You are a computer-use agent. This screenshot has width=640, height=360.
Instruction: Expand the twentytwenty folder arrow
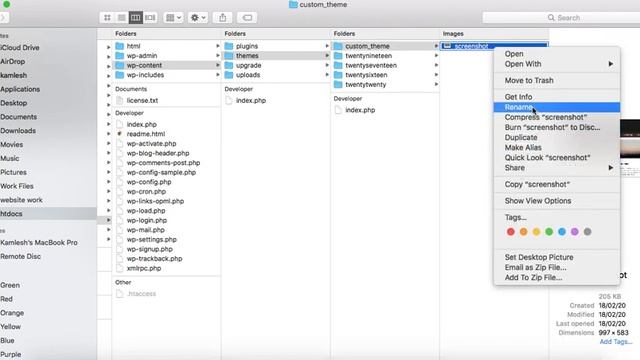(x=436, y=84)
